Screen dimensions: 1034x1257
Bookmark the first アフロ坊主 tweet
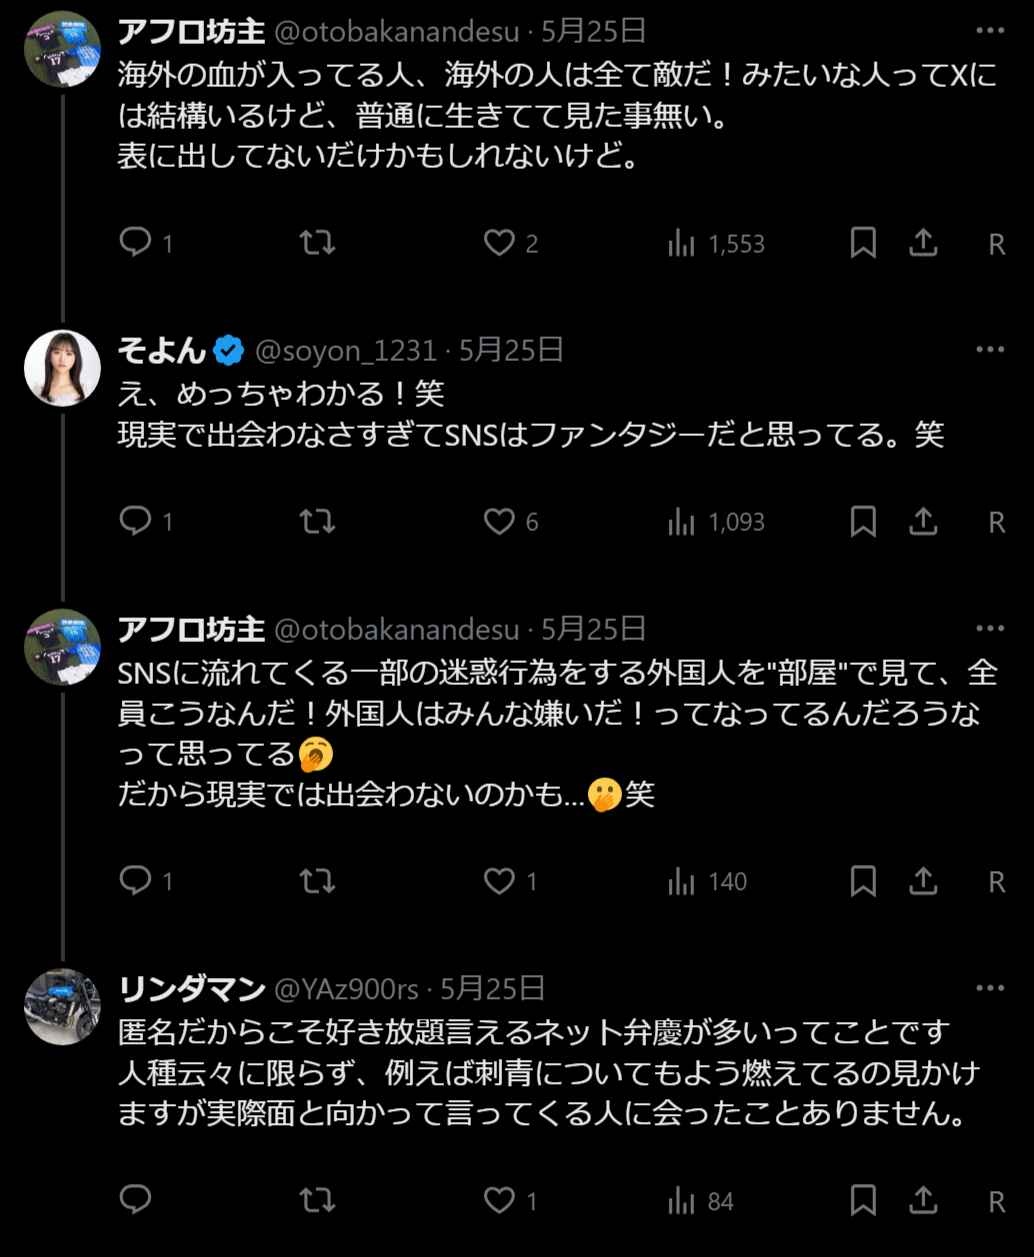click(x=862, y=243)
